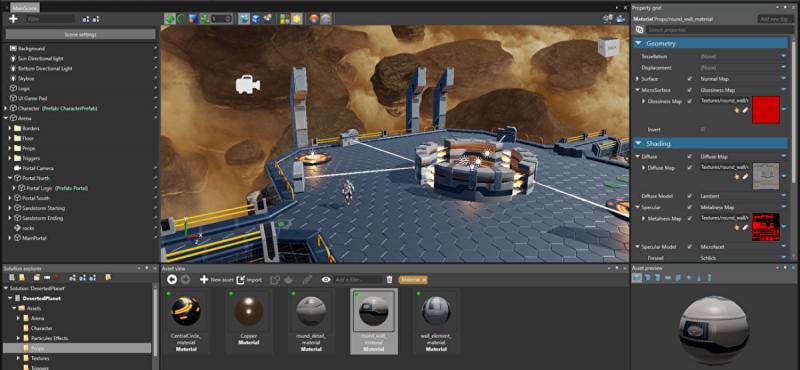
Task: Click the hand pick icon under Glossiness Map texture
Action: click(737, 110)
